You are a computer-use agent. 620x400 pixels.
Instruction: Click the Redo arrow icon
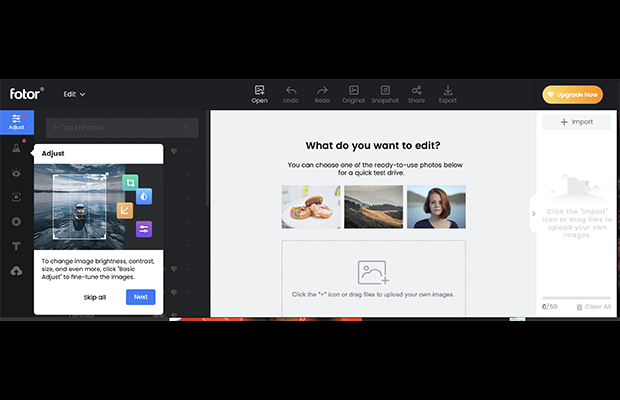coord(322,94)
